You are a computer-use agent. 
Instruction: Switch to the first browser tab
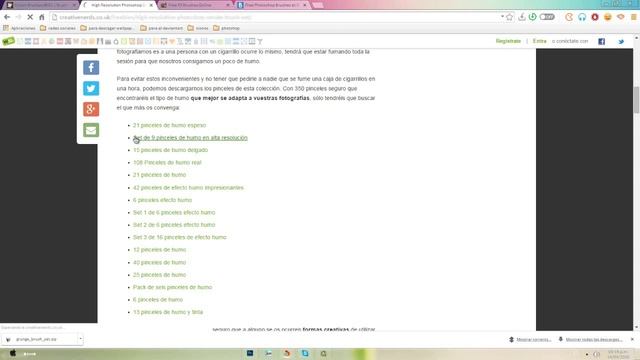pos(41,5)
